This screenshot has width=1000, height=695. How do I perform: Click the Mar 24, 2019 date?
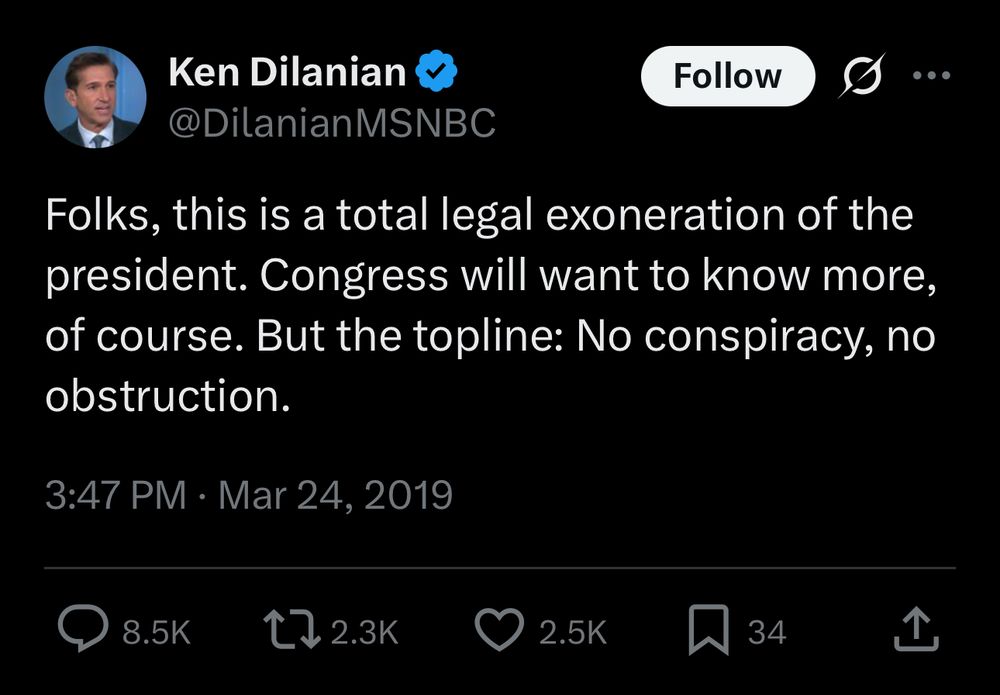click(335, 496)
